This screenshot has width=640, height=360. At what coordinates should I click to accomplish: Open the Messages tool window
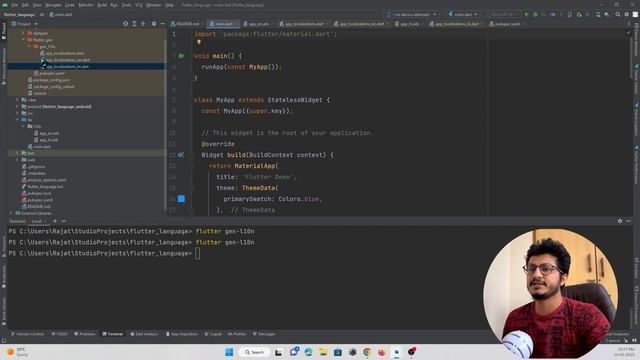click(264, 334)
